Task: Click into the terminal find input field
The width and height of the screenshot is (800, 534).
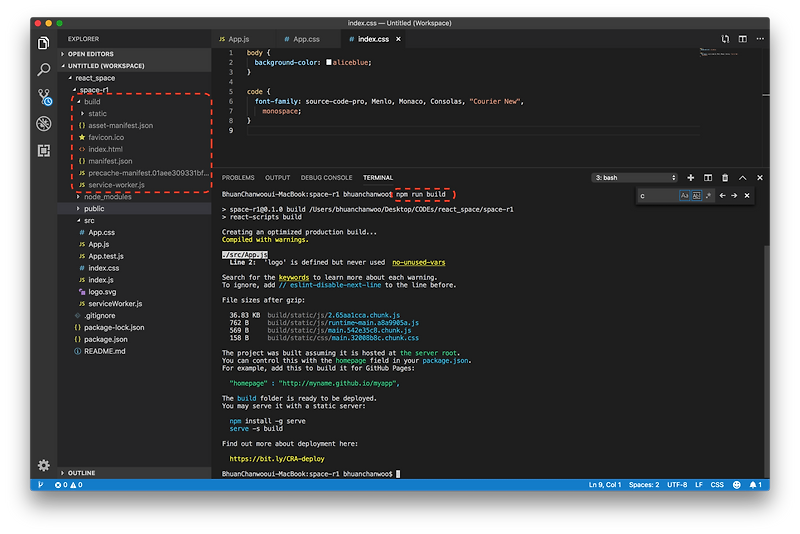Action: click(658, 196)
